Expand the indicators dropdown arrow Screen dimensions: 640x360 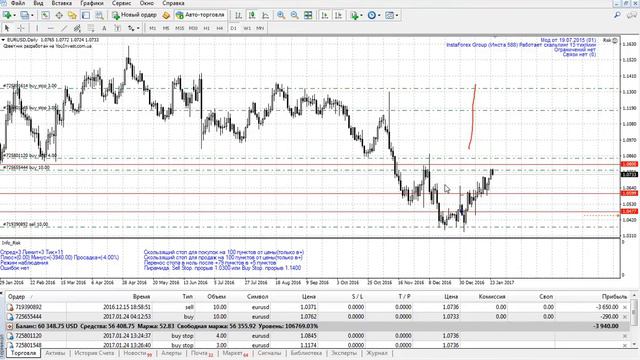362,16
